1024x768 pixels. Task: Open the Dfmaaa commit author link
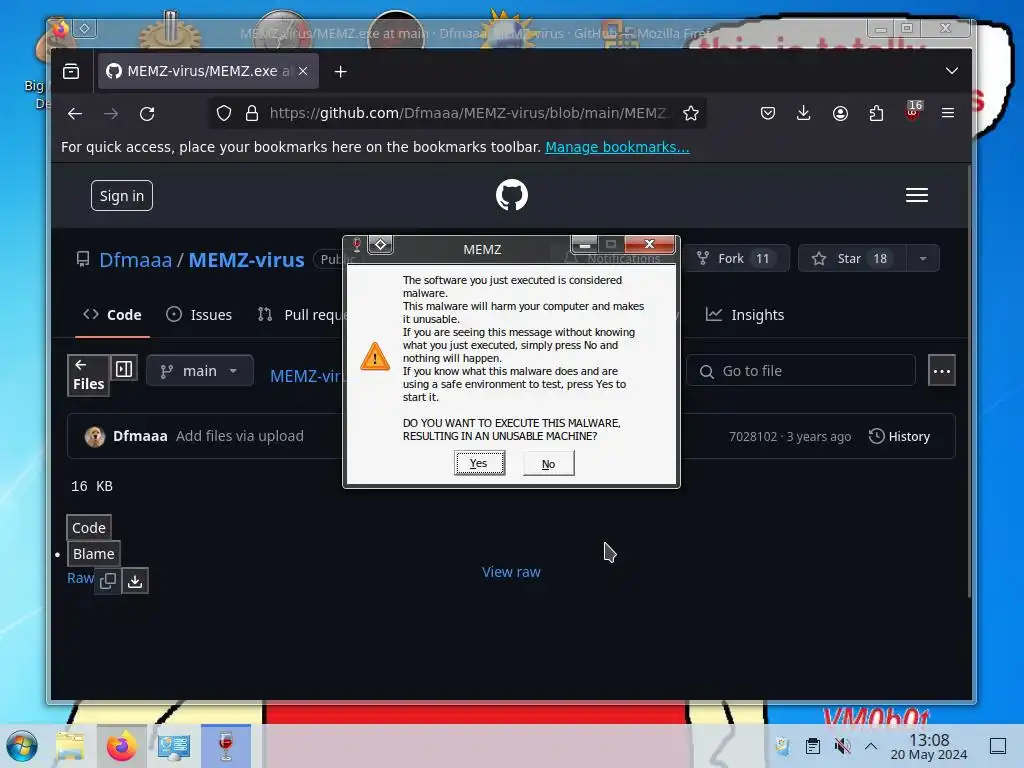(140, 436)
